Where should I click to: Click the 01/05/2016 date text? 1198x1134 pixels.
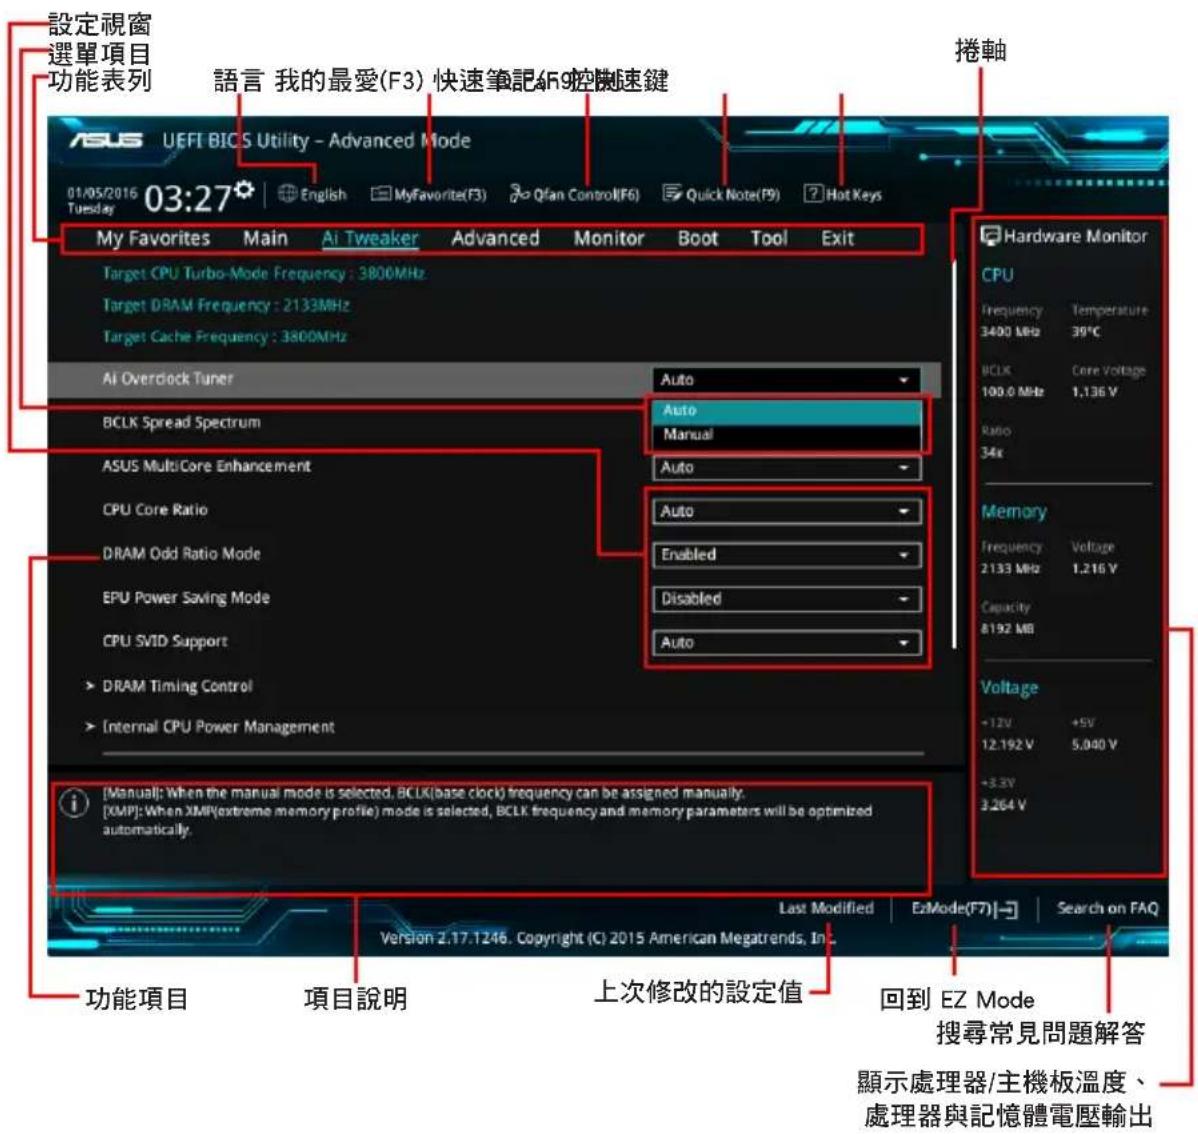pos(102,193)
